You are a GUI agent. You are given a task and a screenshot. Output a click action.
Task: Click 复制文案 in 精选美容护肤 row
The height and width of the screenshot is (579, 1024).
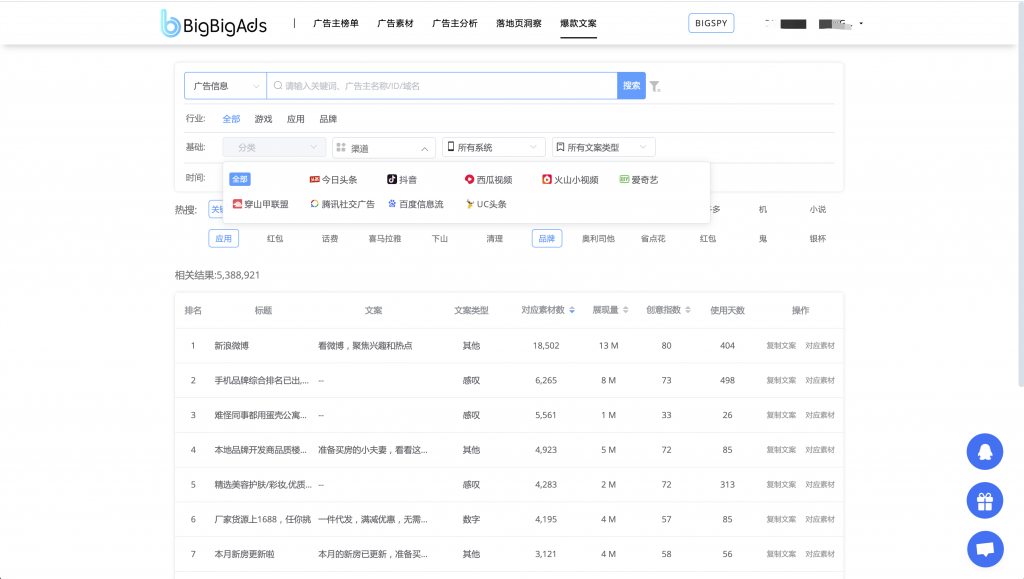click(x=781, y=485)
